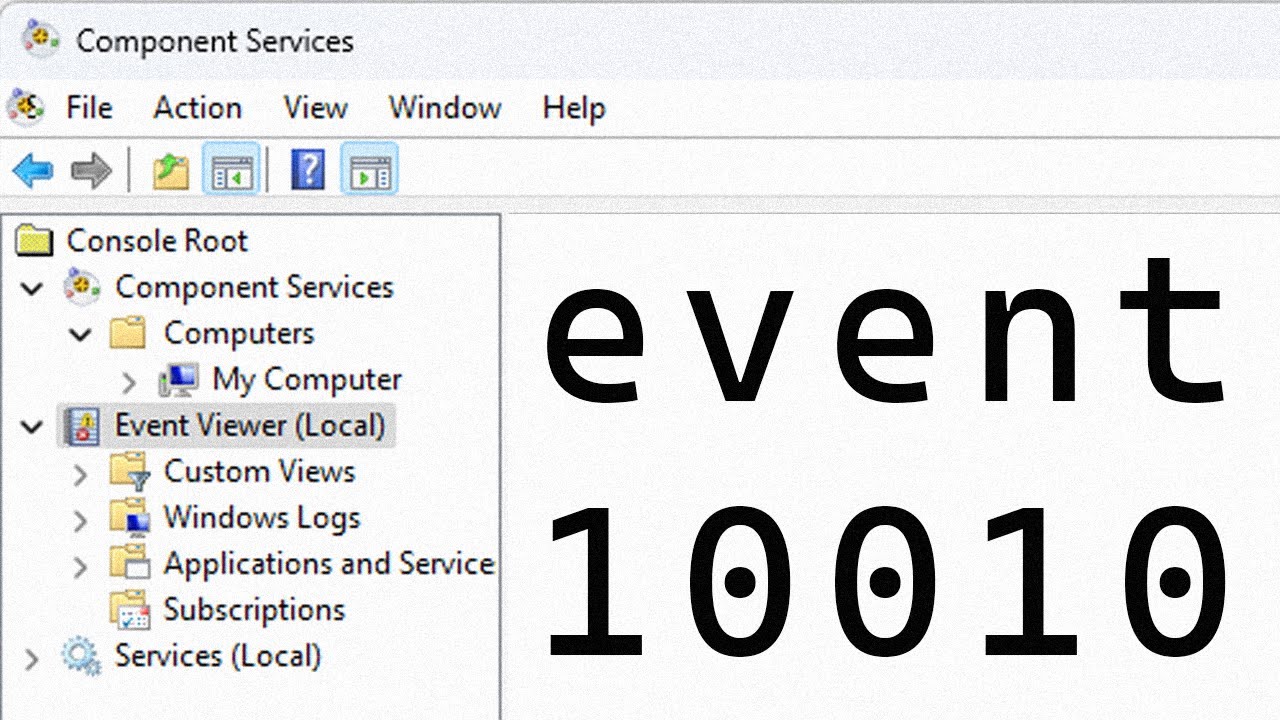
Task: Click the Applications and Services folder icon
Action: pyautogui.click(x=130, y=564)
